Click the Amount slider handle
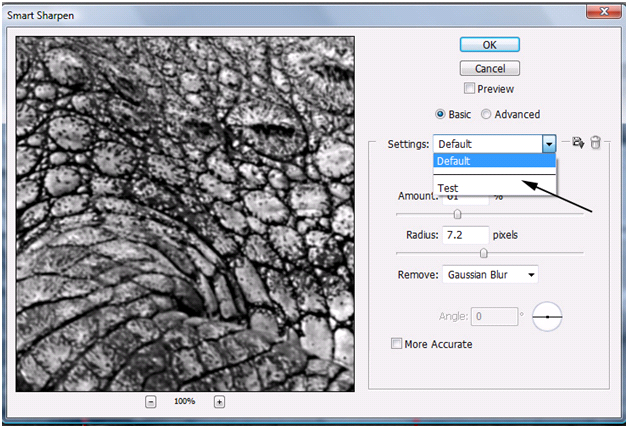The width and height of the screenshot is (628, 428). [457, 214]
